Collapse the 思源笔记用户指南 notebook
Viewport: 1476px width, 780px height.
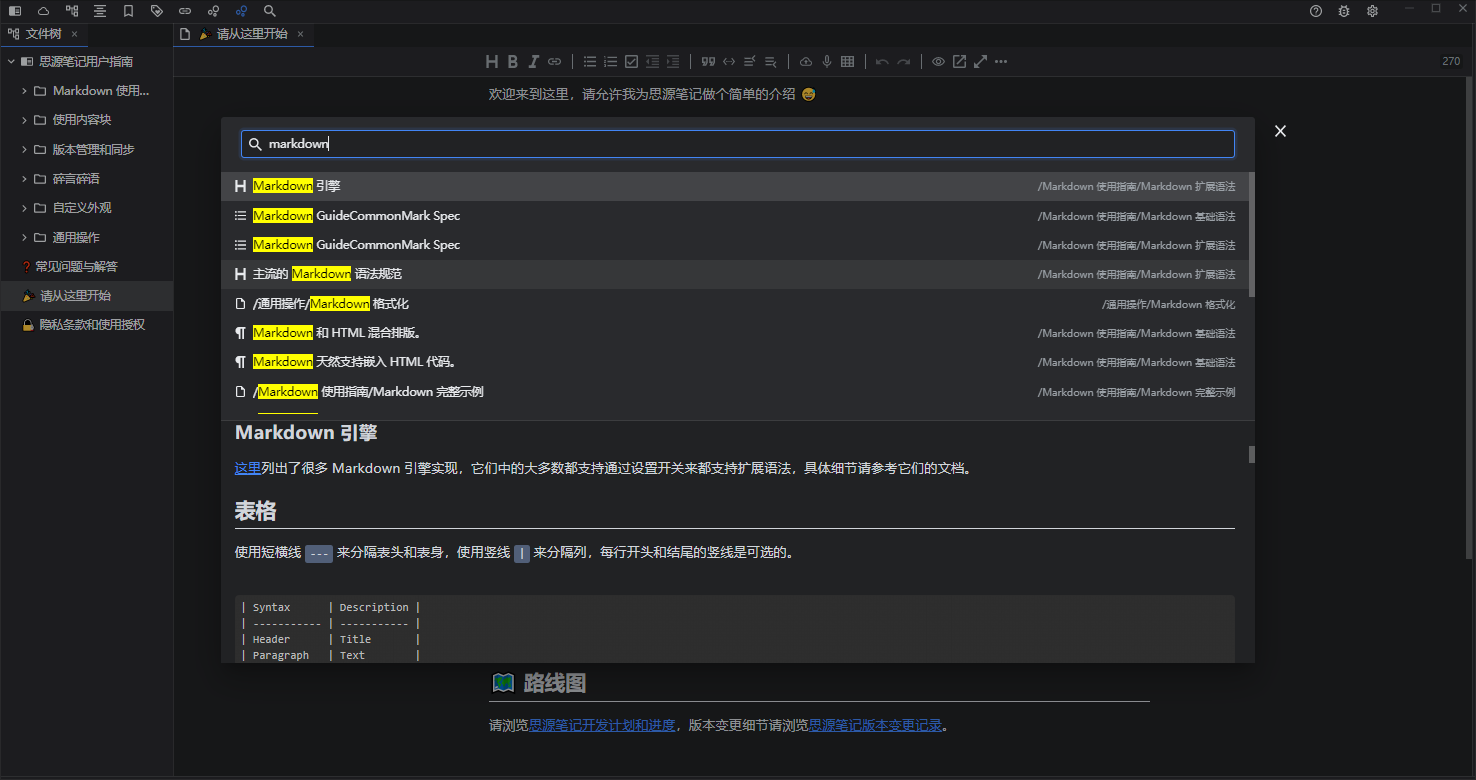click(11, 62)
